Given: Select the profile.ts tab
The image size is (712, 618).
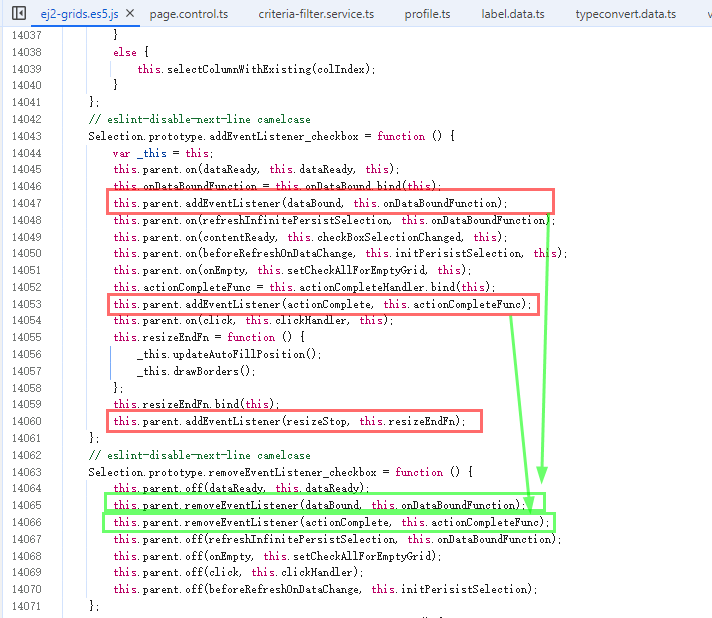Looking at the screenshot, I should tap(428, 14).
